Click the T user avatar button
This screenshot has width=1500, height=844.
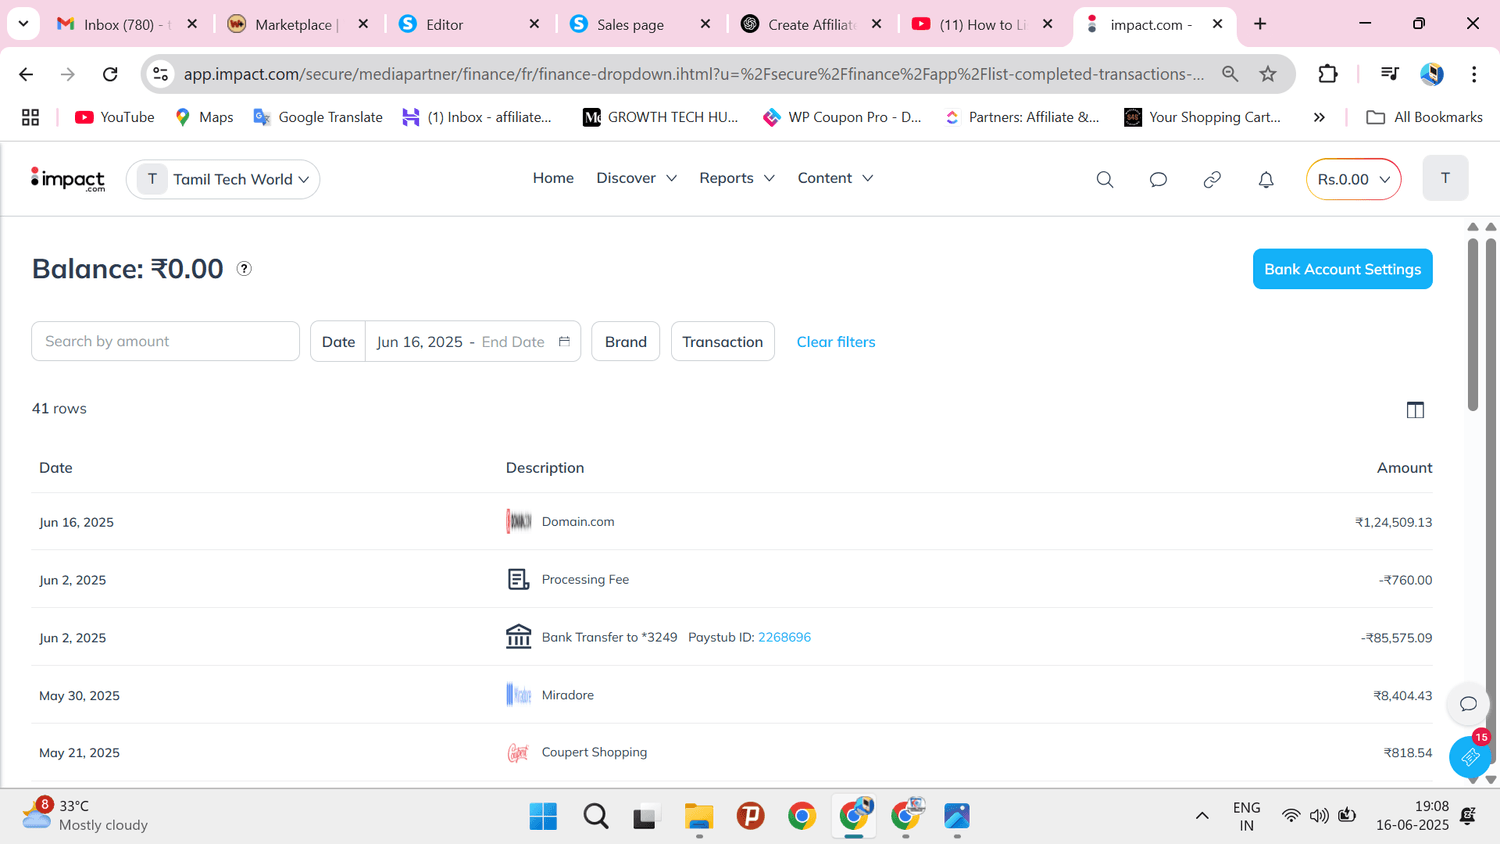1445,178
